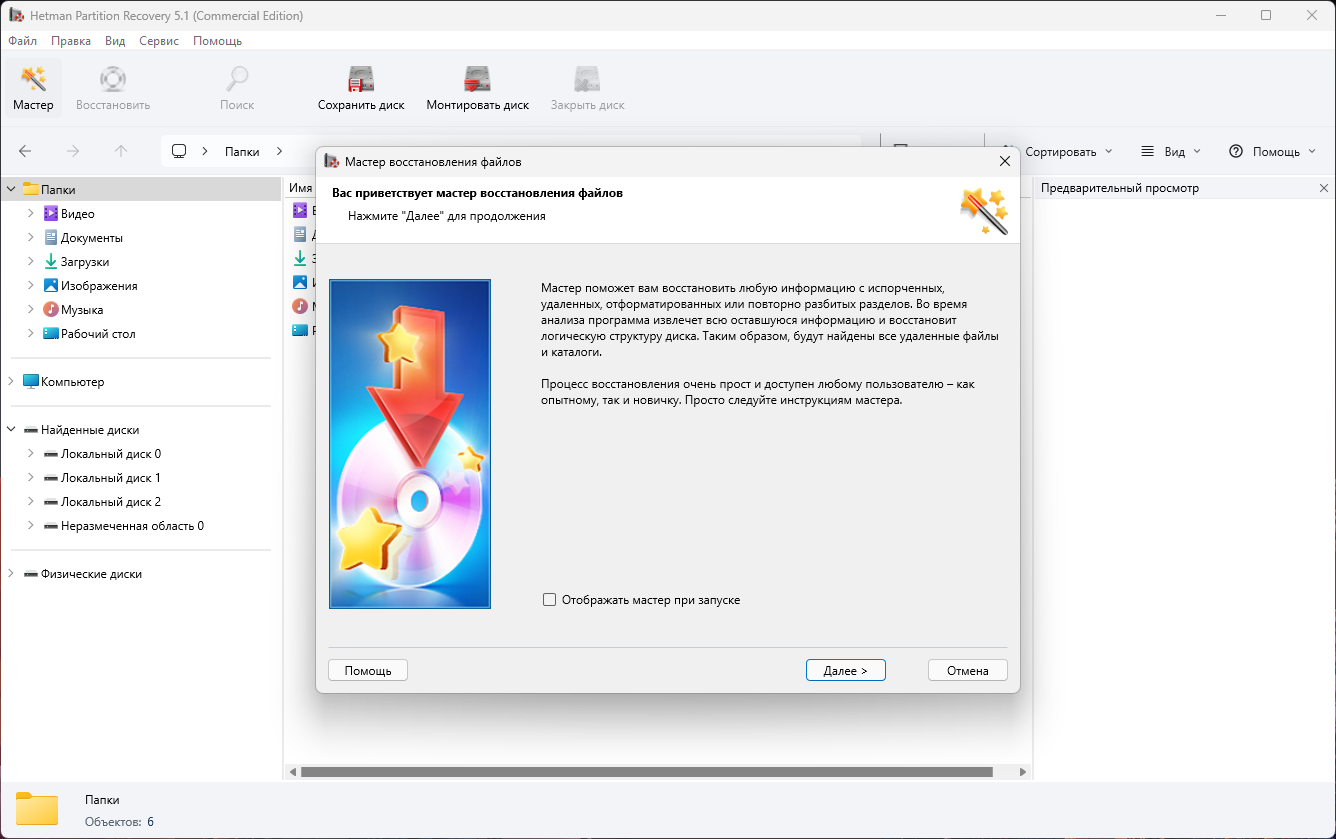This screenshot has height=839, width=1336.
Task: Go back with the left arrow
Action: 25,151
